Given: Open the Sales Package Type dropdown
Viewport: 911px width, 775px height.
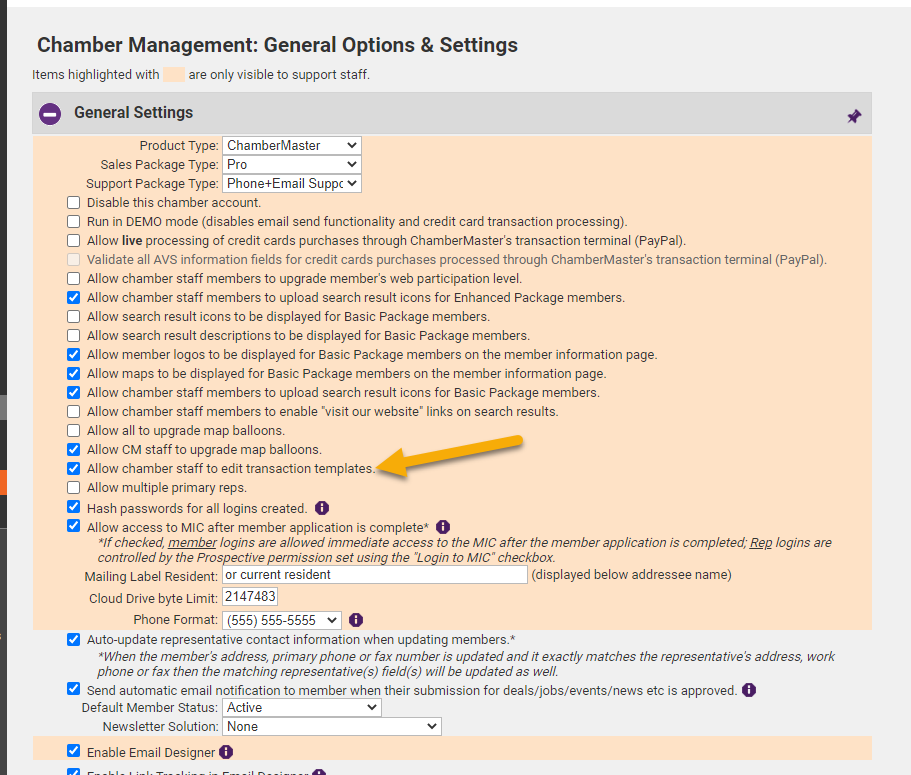Looking at the screenshot, I should click(x=291, y=165).
